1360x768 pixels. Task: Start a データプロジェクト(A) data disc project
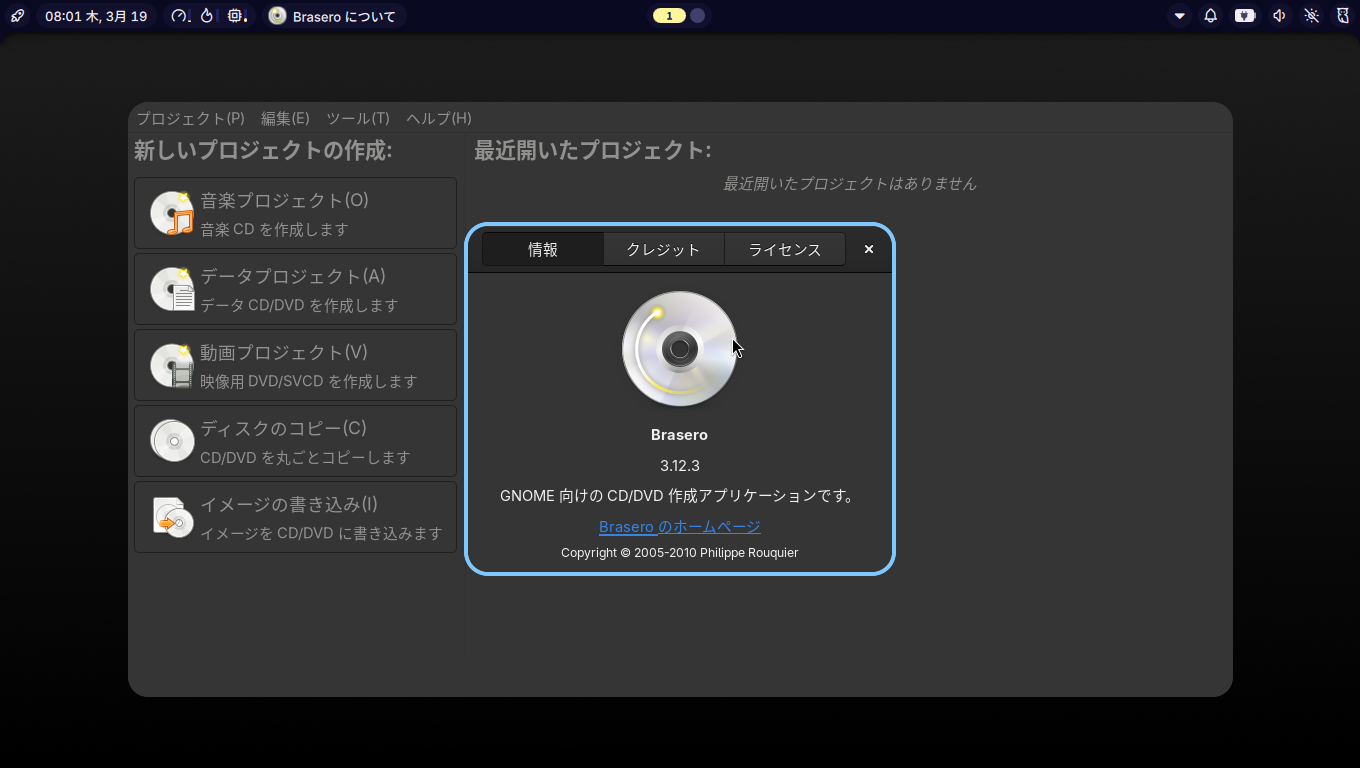tap(296, 289)
